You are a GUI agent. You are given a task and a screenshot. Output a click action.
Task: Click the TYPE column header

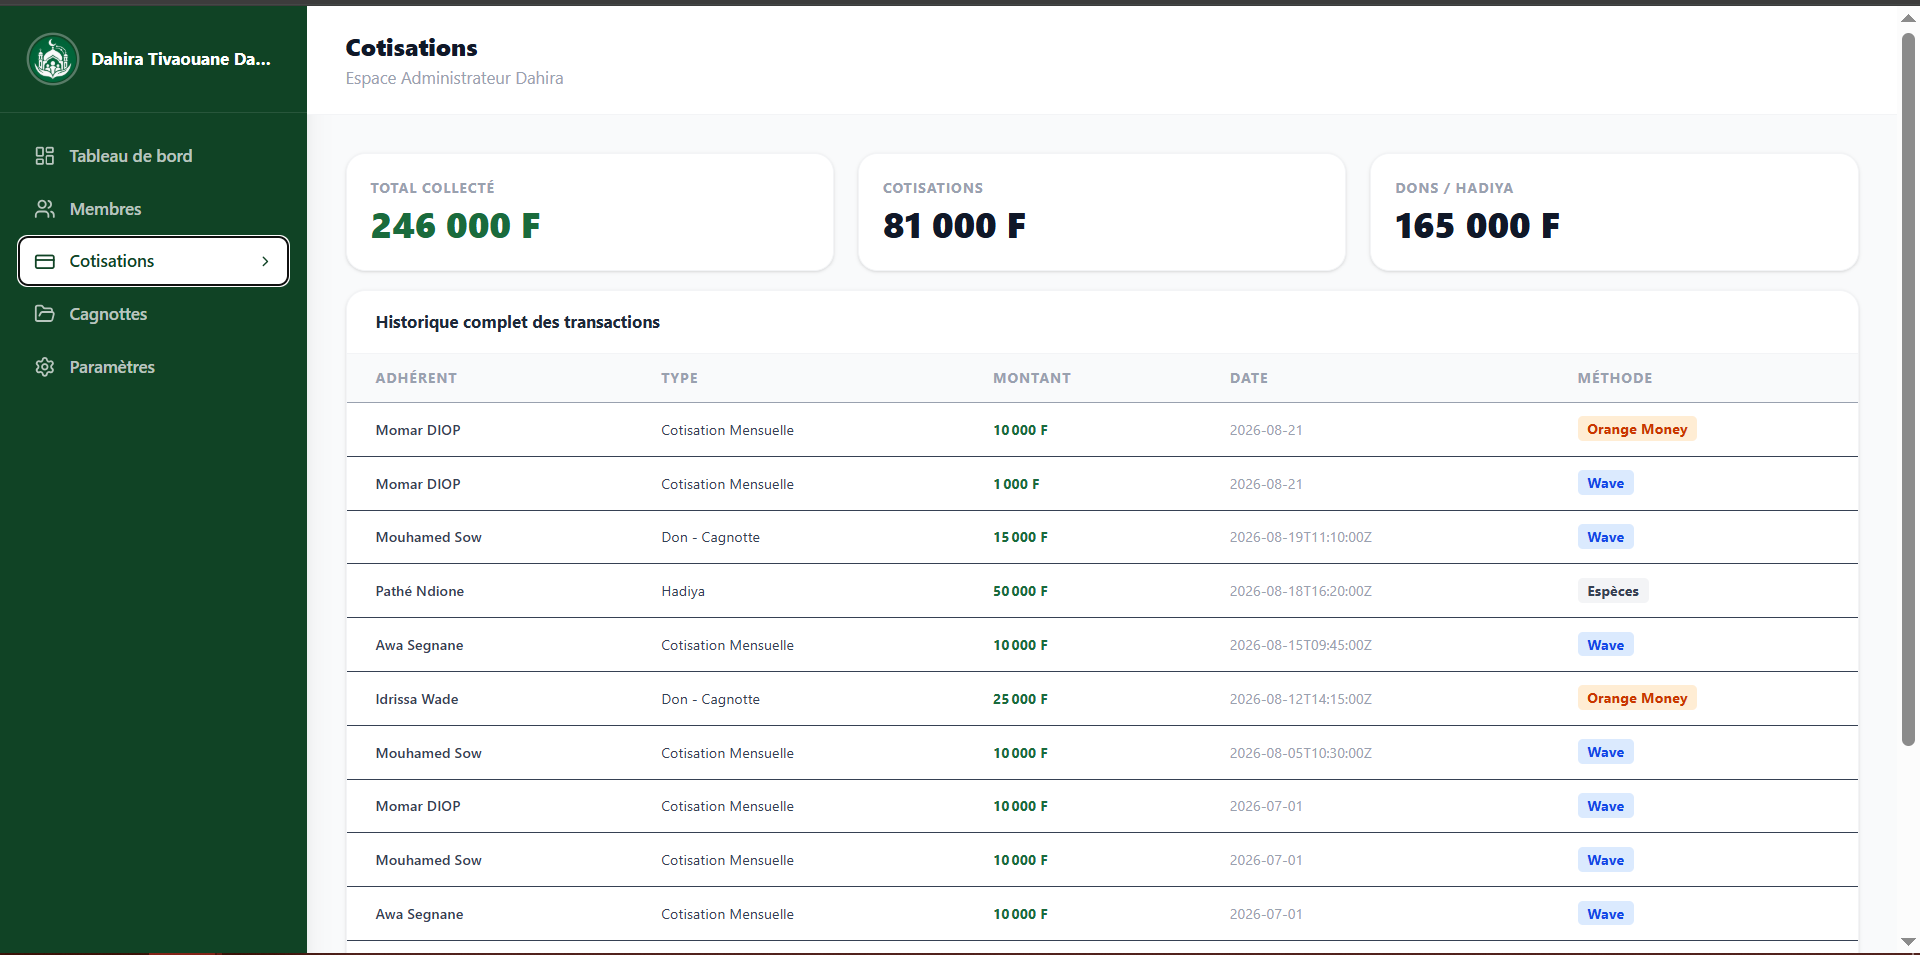679,378
